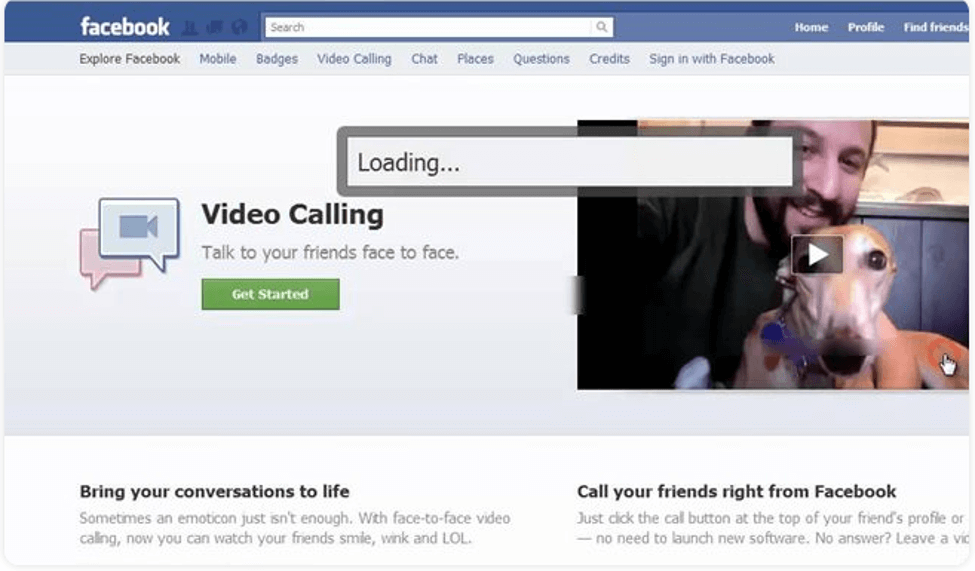Click 'Call your friends right from Facebook' heading

tap(736, 491)
